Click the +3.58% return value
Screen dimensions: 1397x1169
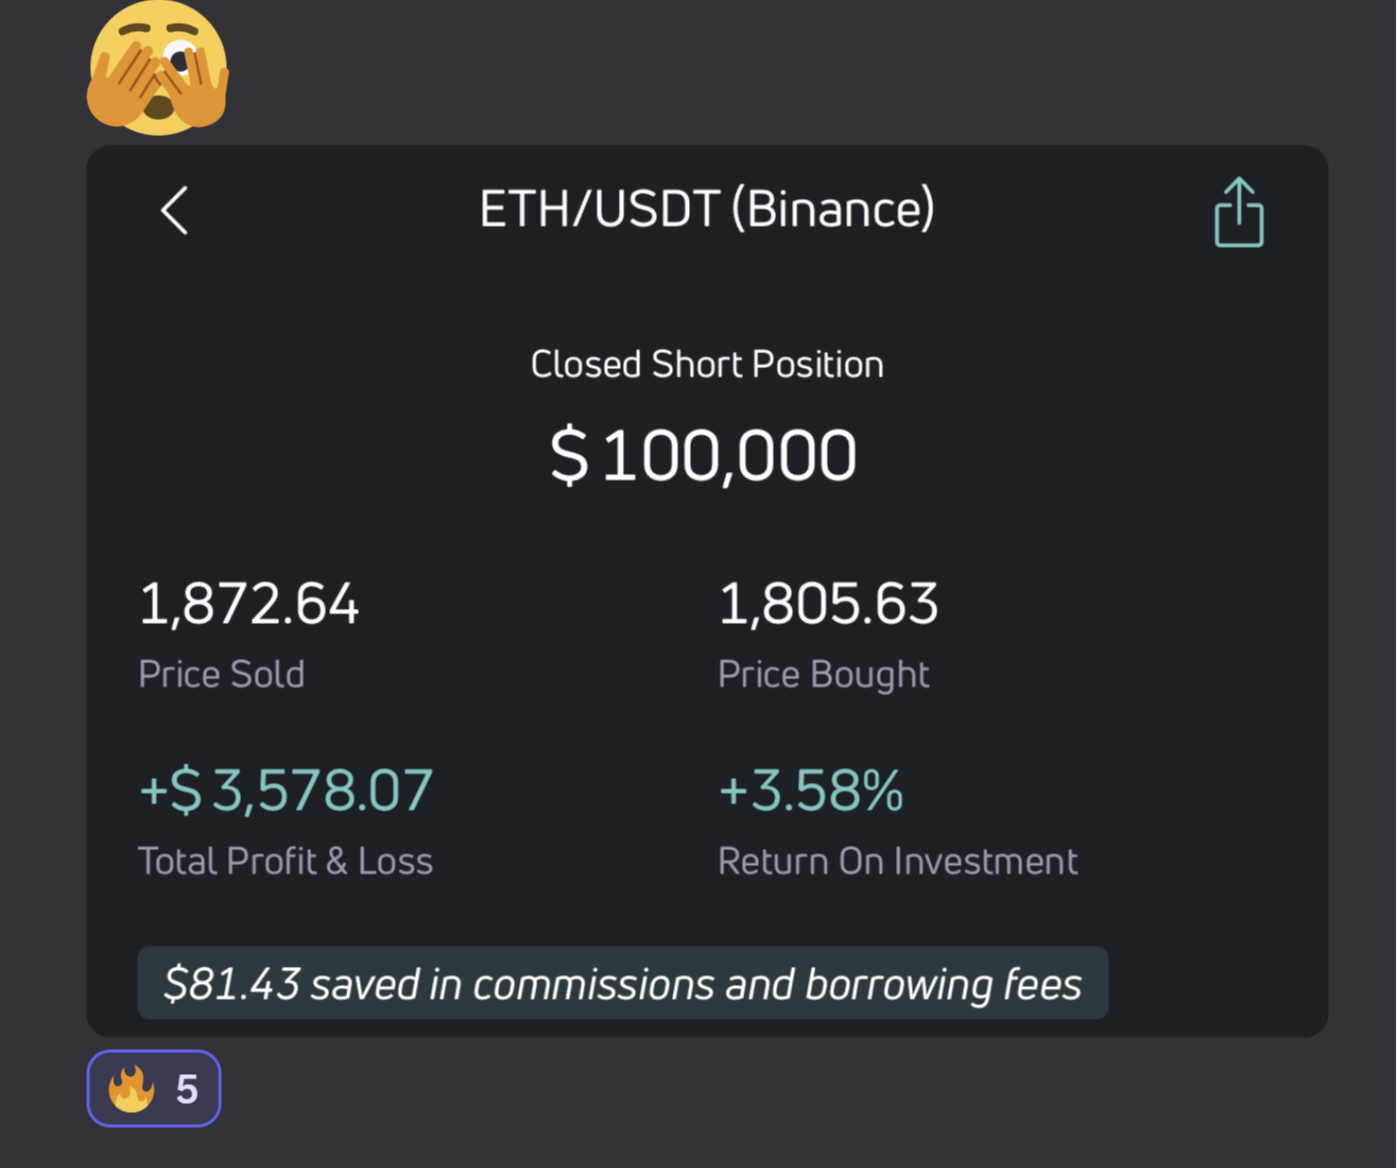[811, 791]
